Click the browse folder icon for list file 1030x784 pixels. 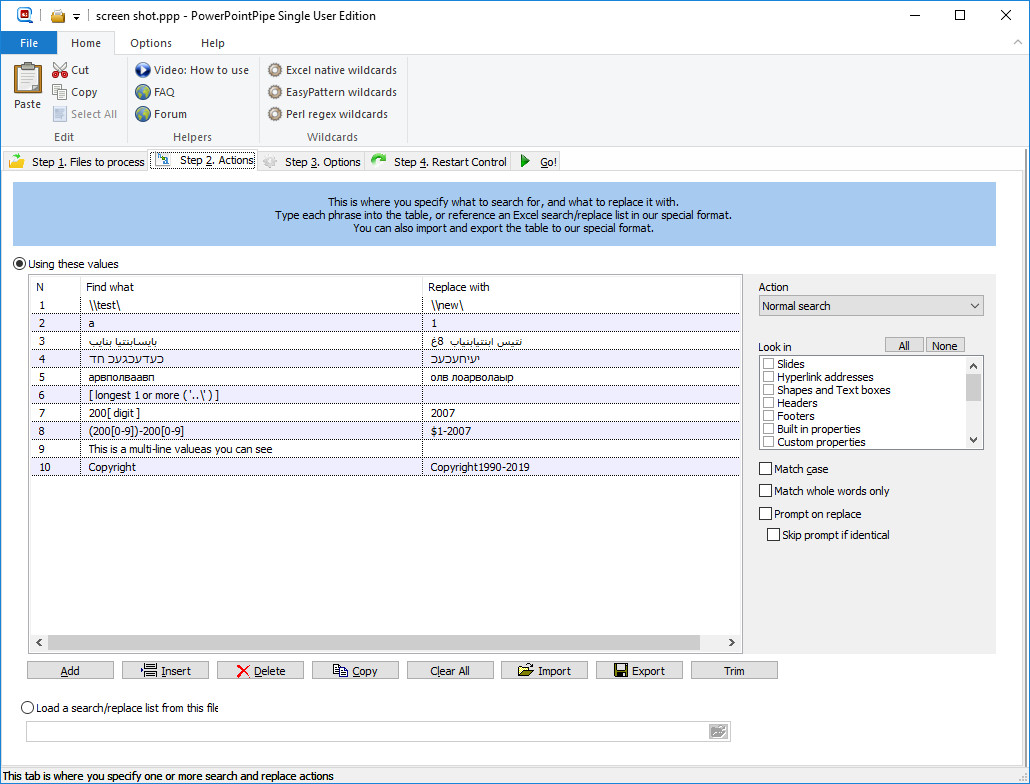click(718, 732)
